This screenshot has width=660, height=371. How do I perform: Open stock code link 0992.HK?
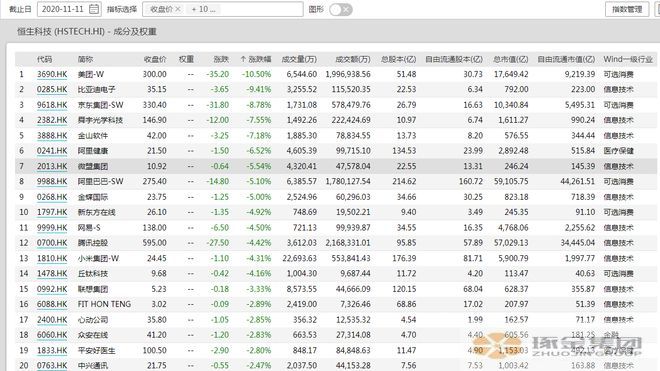click(52, 289)
